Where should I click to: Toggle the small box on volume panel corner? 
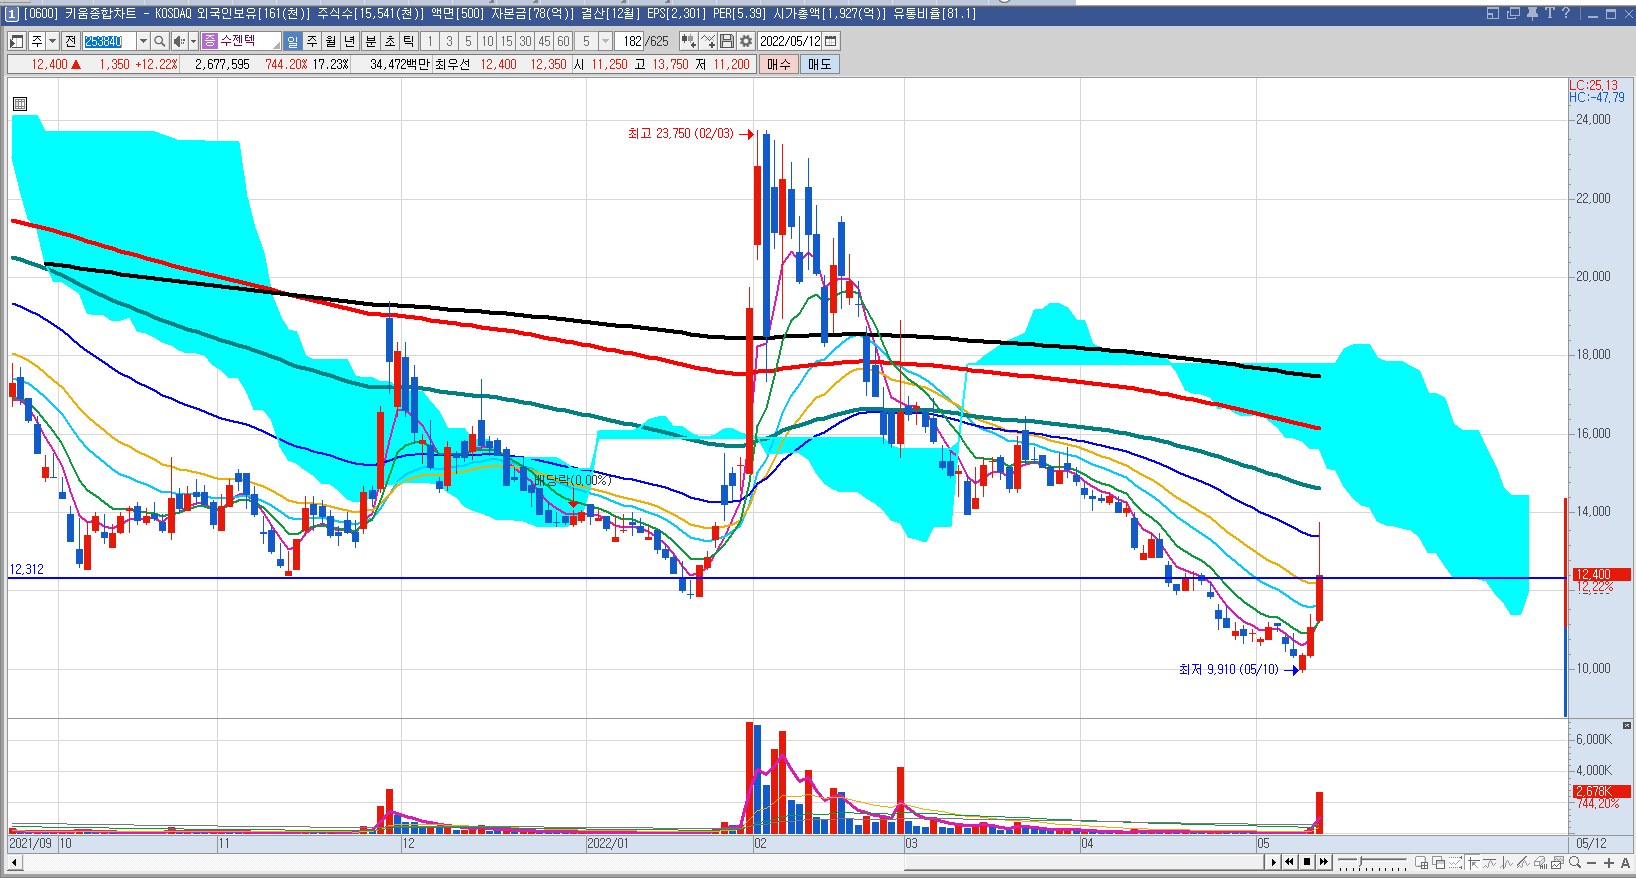(x=1627, y=725)
